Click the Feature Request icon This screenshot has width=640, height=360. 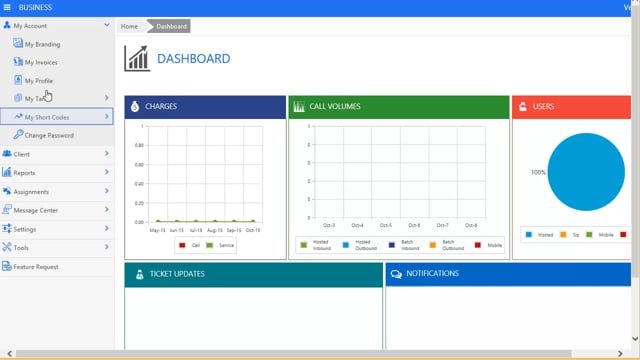point(7,266)
